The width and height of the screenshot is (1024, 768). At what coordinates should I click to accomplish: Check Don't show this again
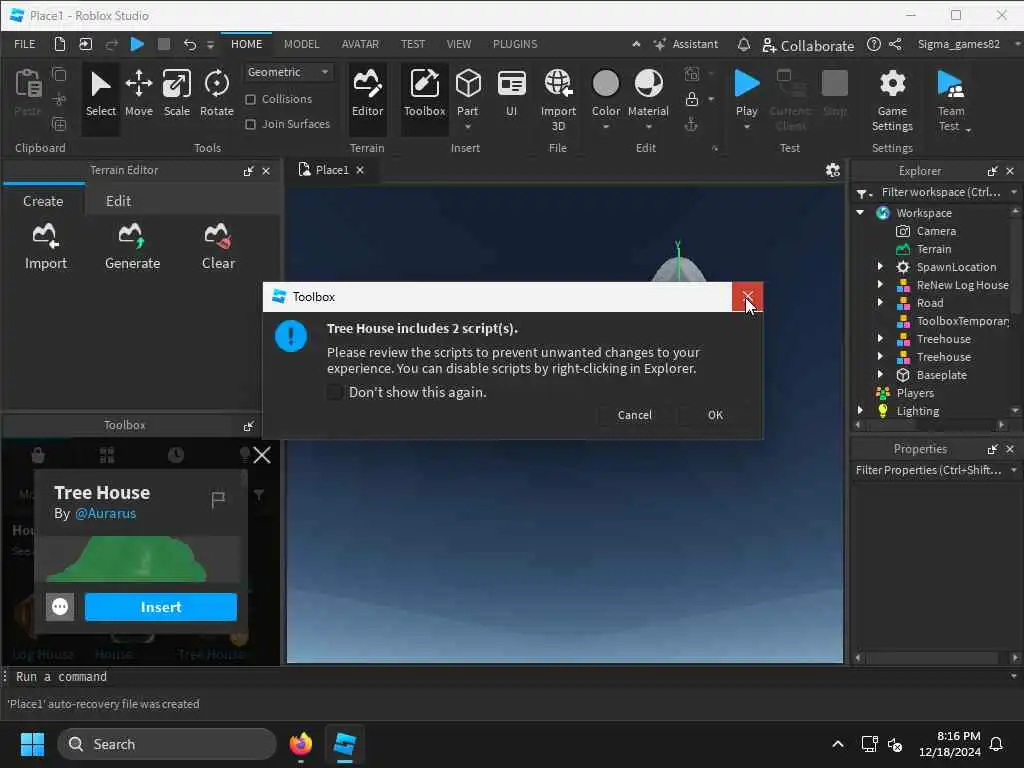click(x=334, y=392)
